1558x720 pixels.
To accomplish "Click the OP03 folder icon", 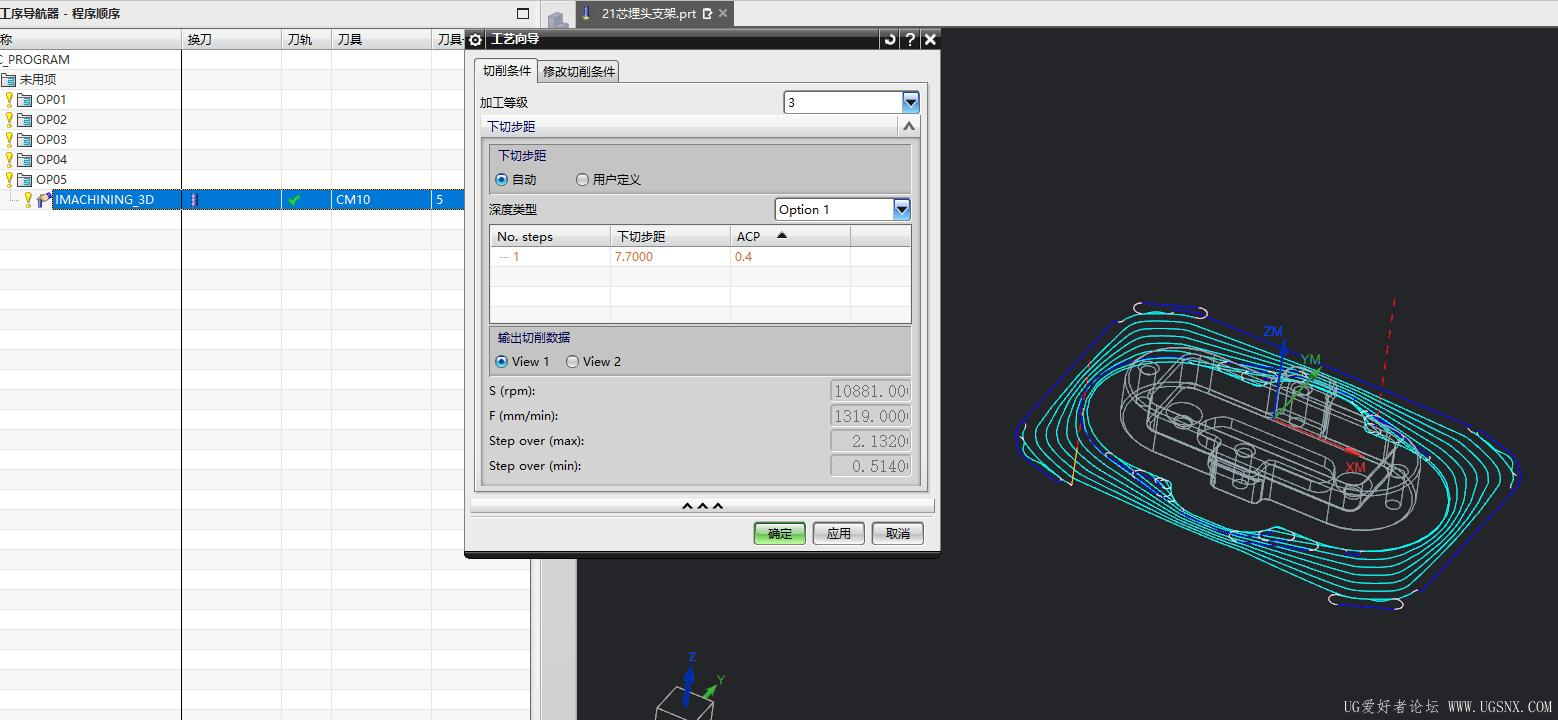I will tap(25, 140).
